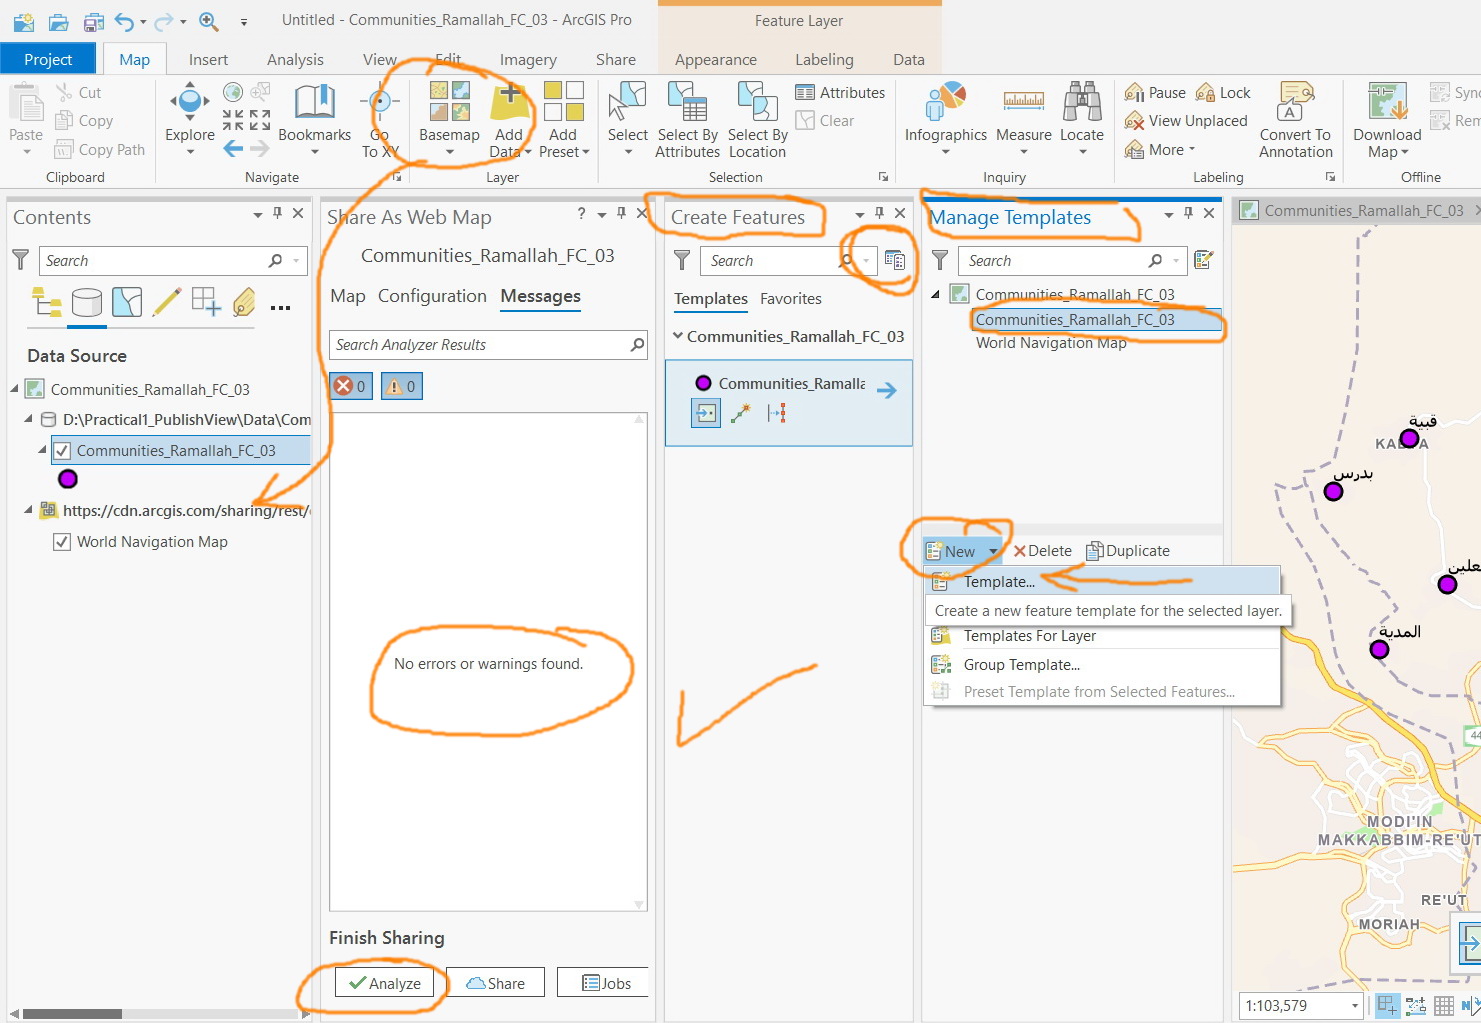
Task: Collapse the map node in Manage Templates
Action: [x=936, y=294]
